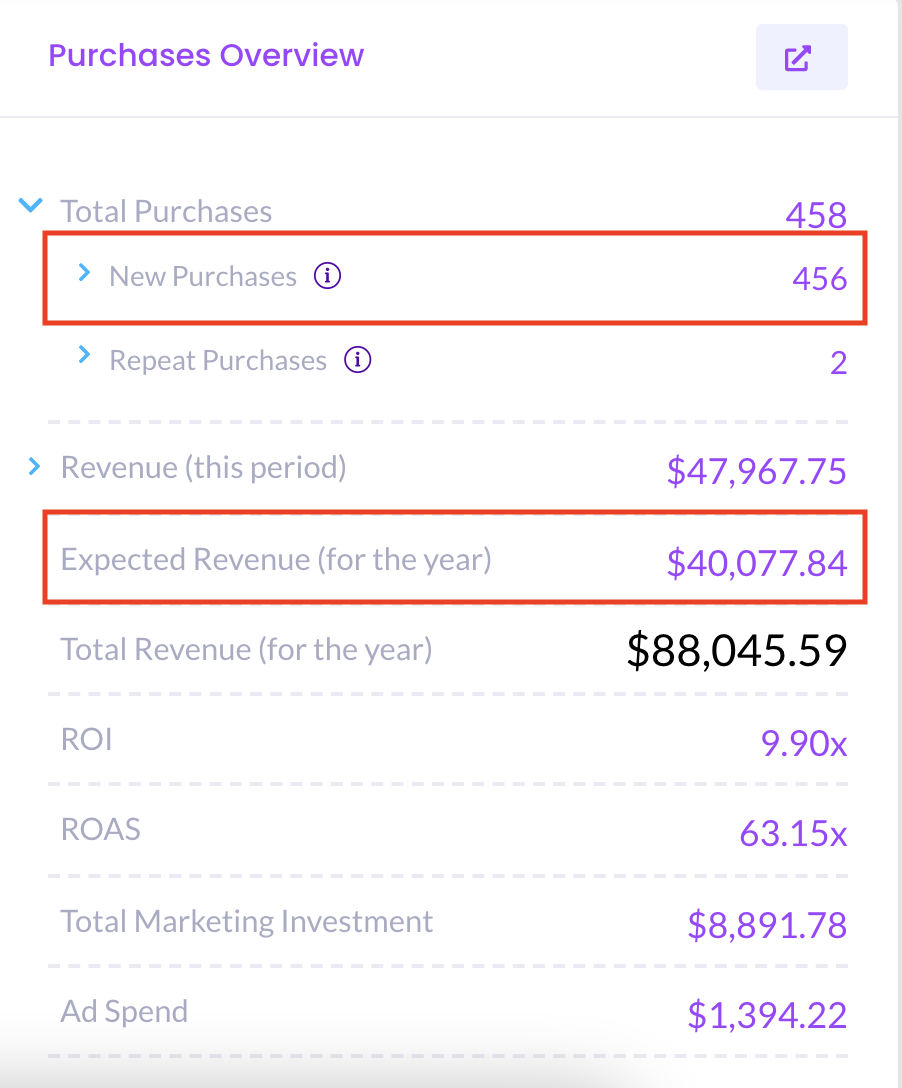902x1088 pixels.
Task: Select the Total Revenue amount $88,045.59
Action: (736, 651)
